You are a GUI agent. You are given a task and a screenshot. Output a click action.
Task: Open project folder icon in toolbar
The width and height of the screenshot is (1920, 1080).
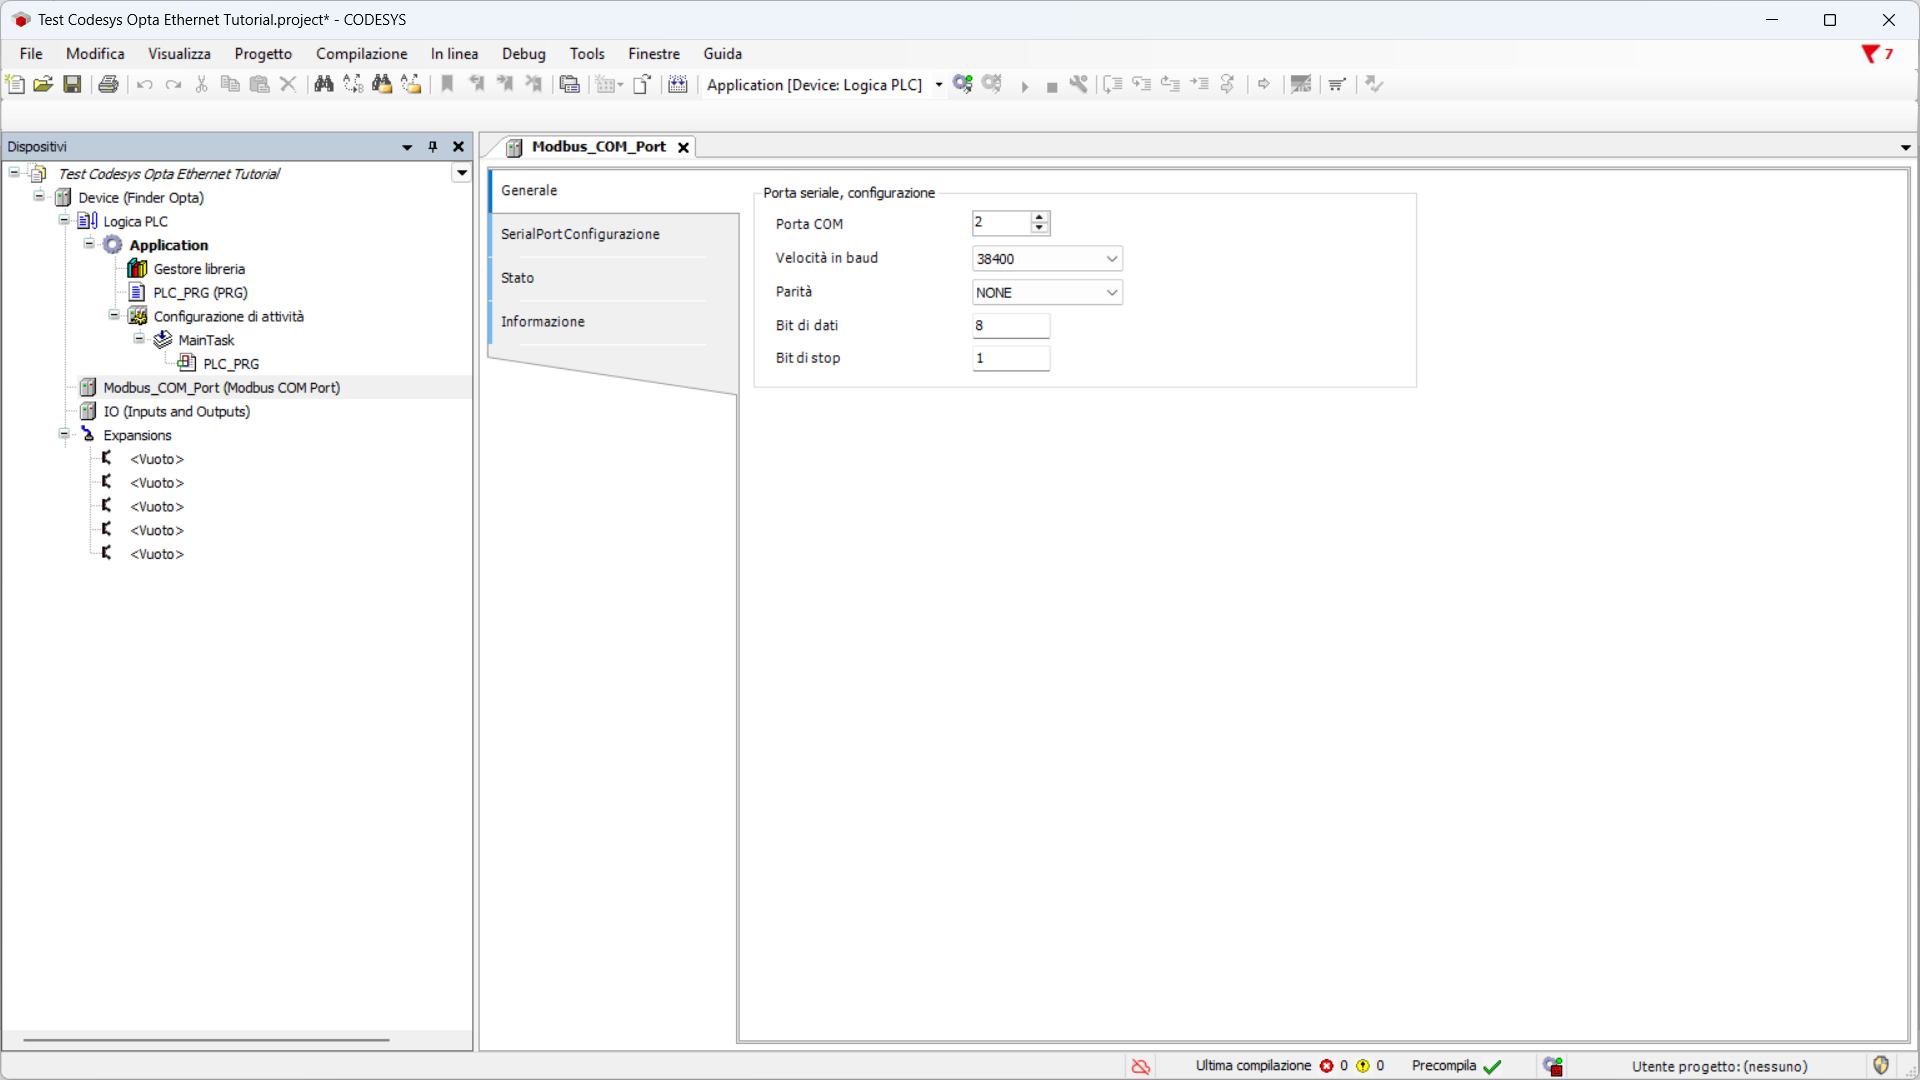(x=43, y=84)
